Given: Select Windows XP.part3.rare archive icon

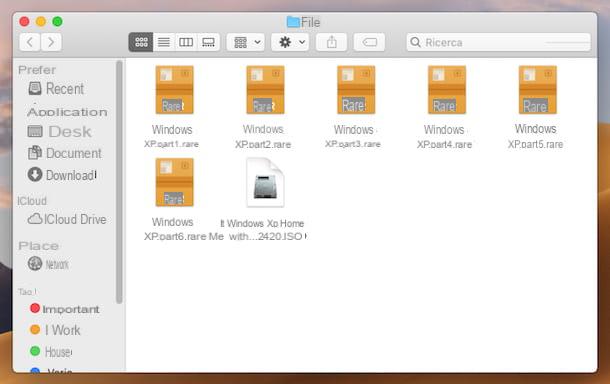Looking at the screenshot, I should [356, 90].
